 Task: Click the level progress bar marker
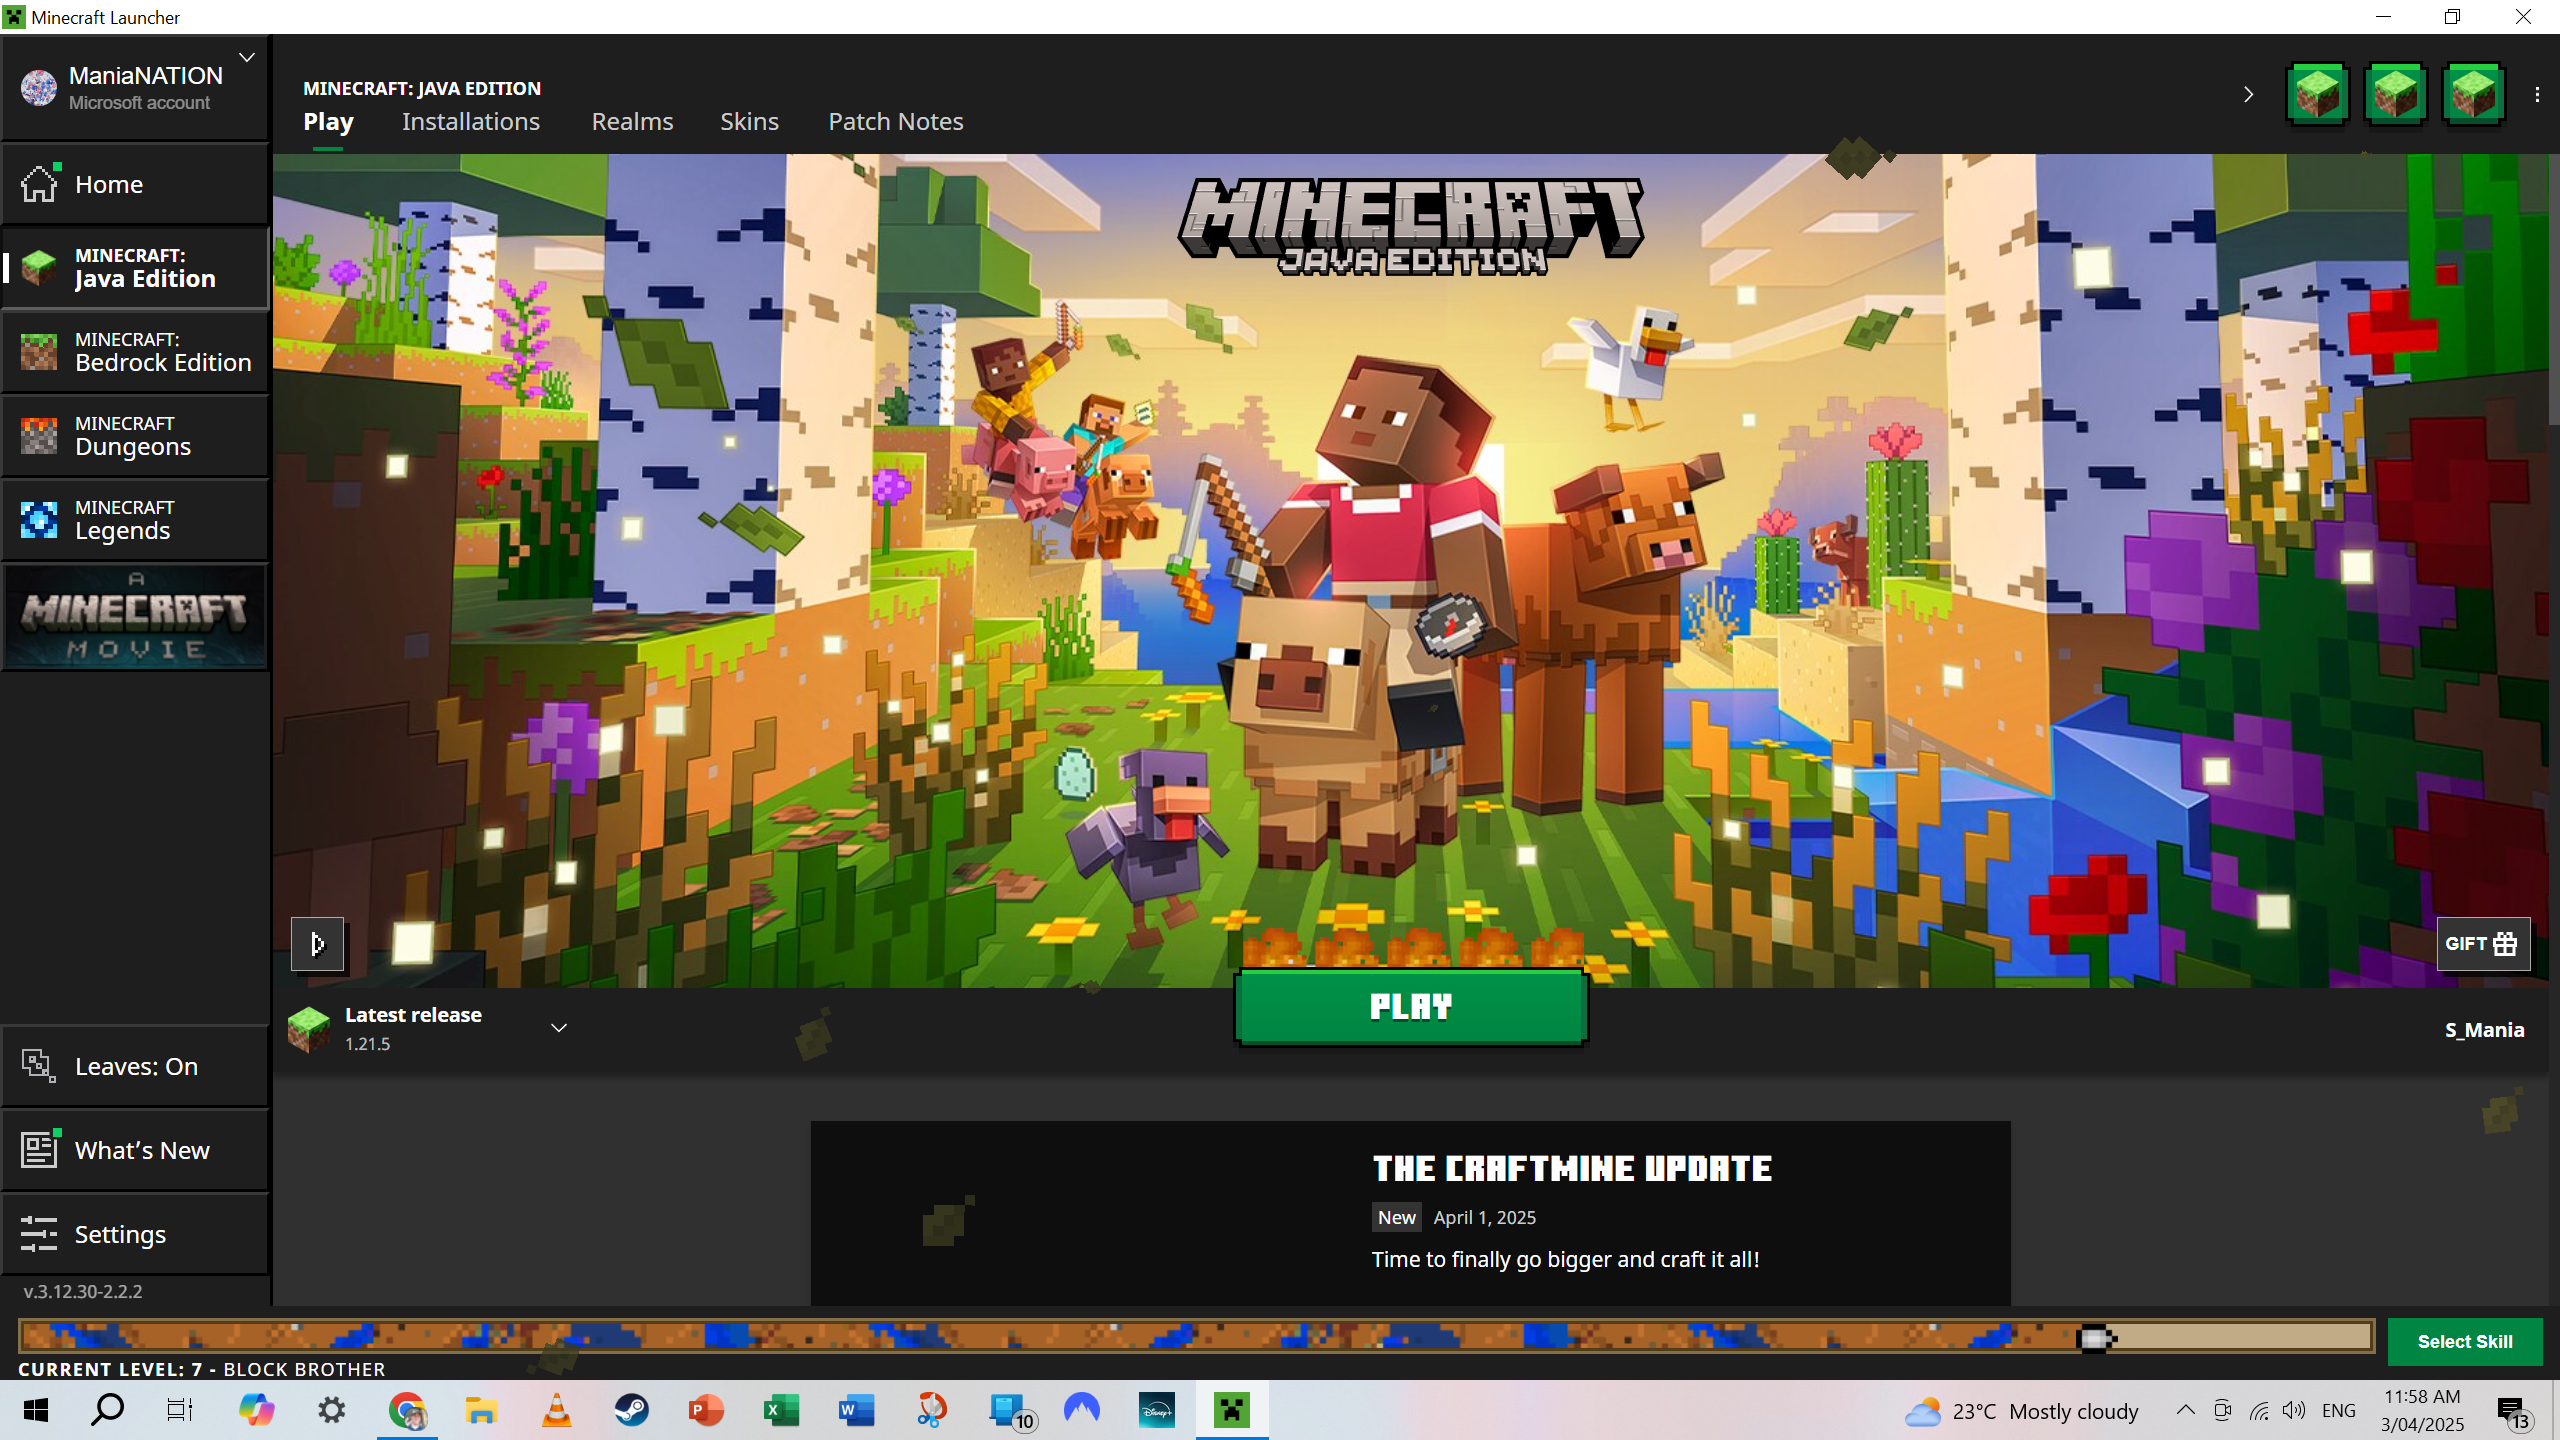(2094, 1338)
